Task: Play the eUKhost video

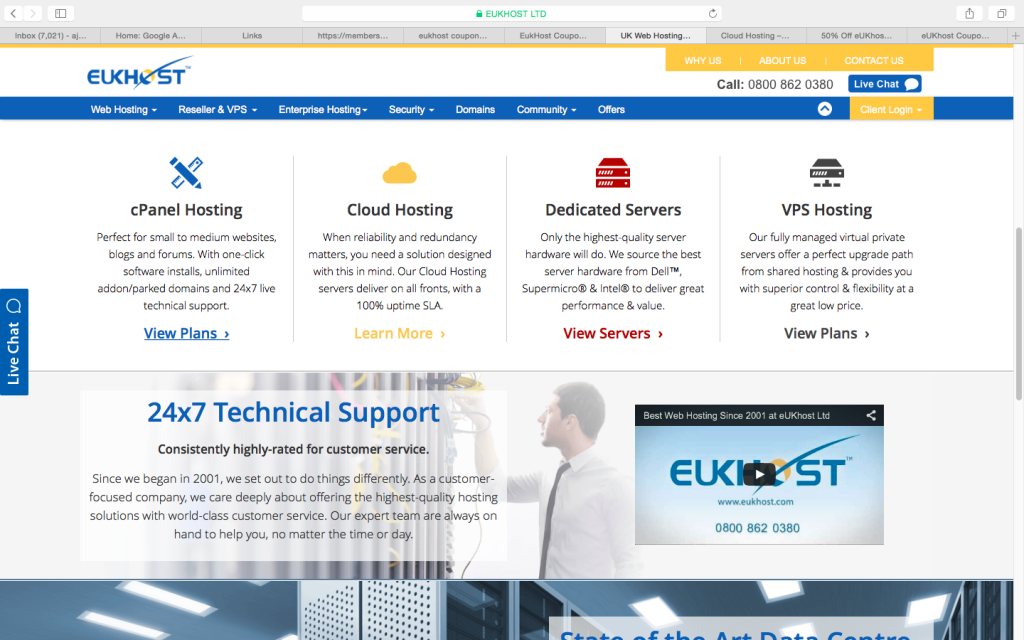Action: (x=759, y=475)
